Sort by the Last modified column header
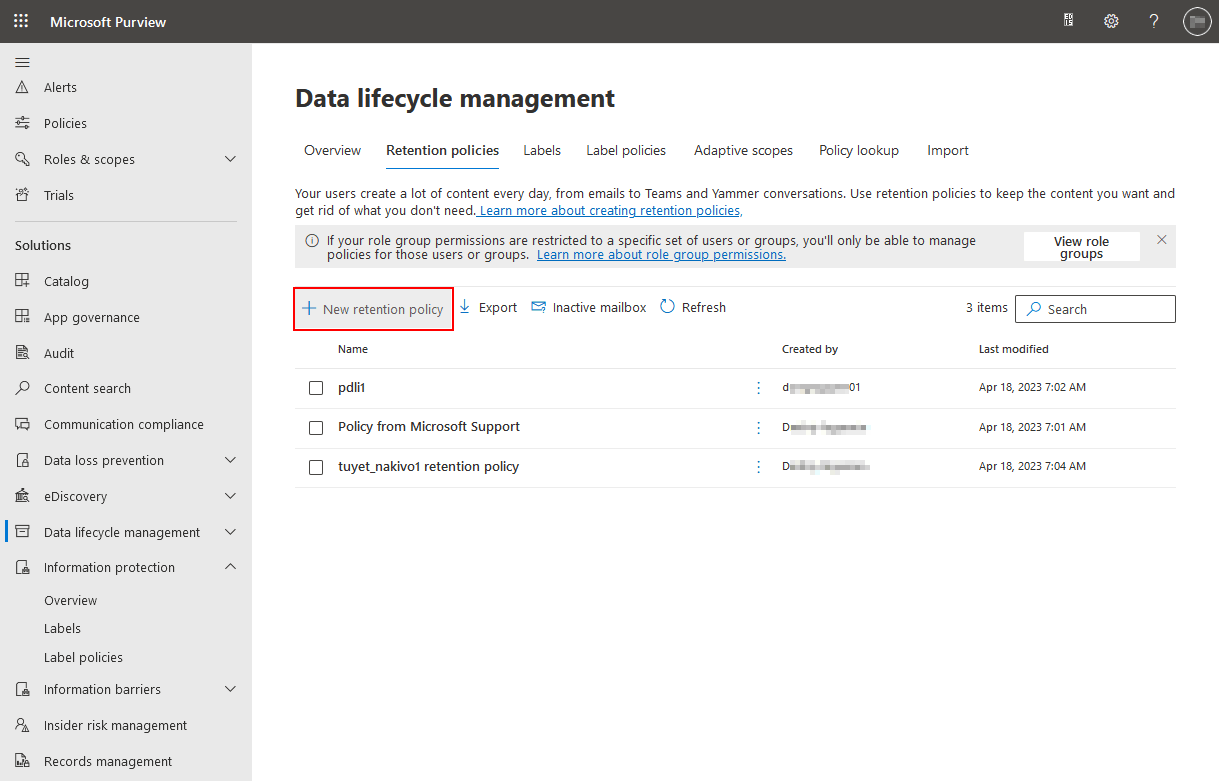Image resolution: width=1219 pixels, height=781 pixels. point(1014,349)
